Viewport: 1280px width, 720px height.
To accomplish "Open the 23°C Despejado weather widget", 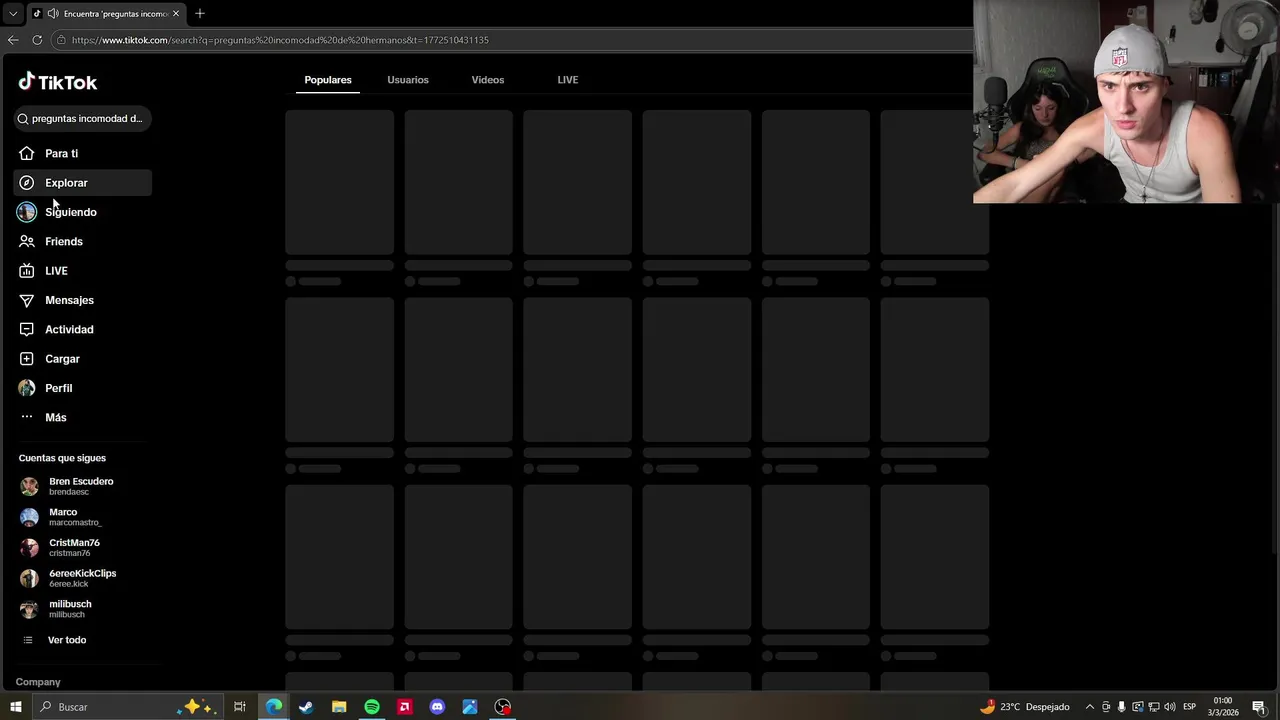I will (x=1024, y=707).
